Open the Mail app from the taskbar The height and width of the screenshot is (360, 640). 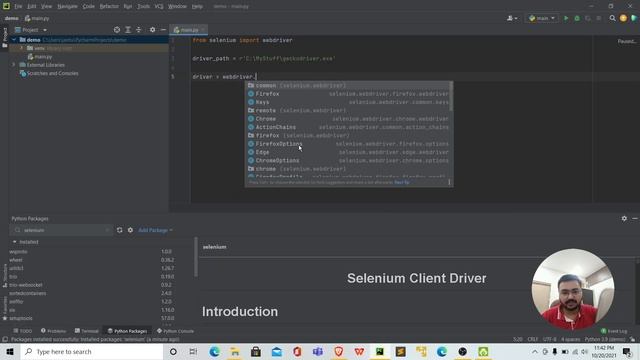277,351
